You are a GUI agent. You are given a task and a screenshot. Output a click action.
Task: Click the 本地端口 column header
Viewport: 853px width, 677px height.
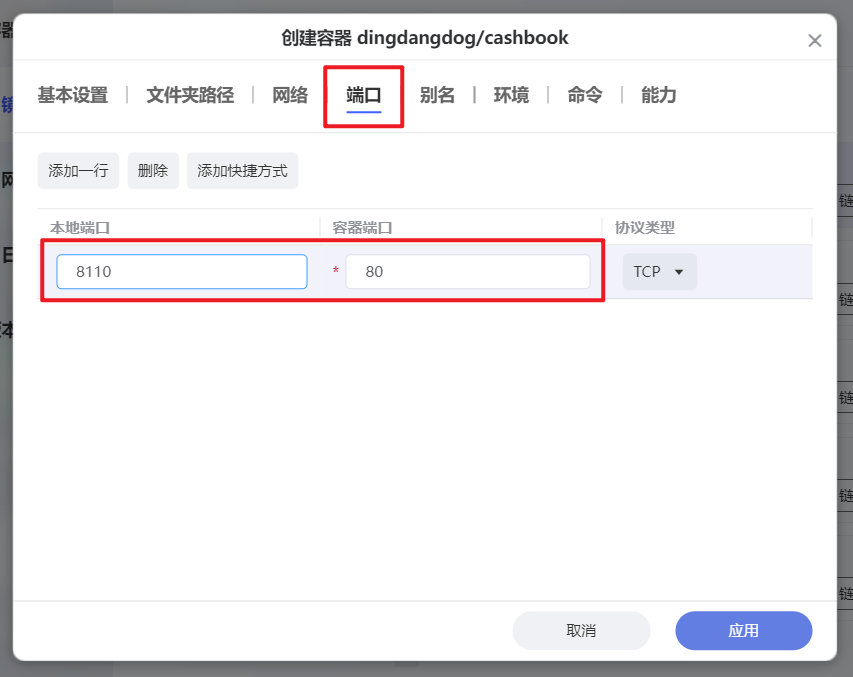(80, 227)
